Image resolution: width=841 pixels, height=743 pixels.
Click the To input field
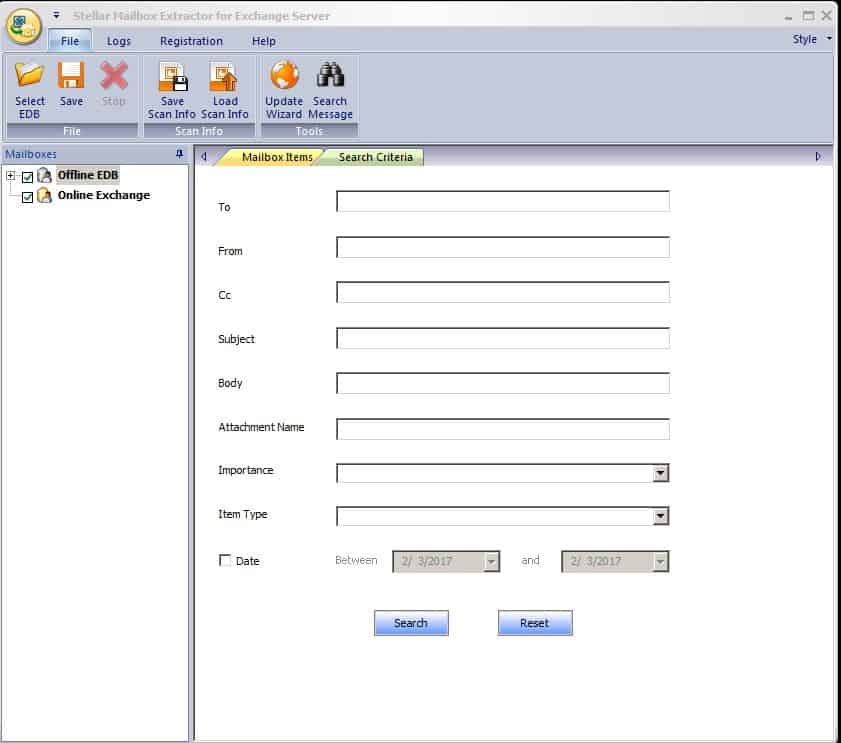click(x=503, y=201)
